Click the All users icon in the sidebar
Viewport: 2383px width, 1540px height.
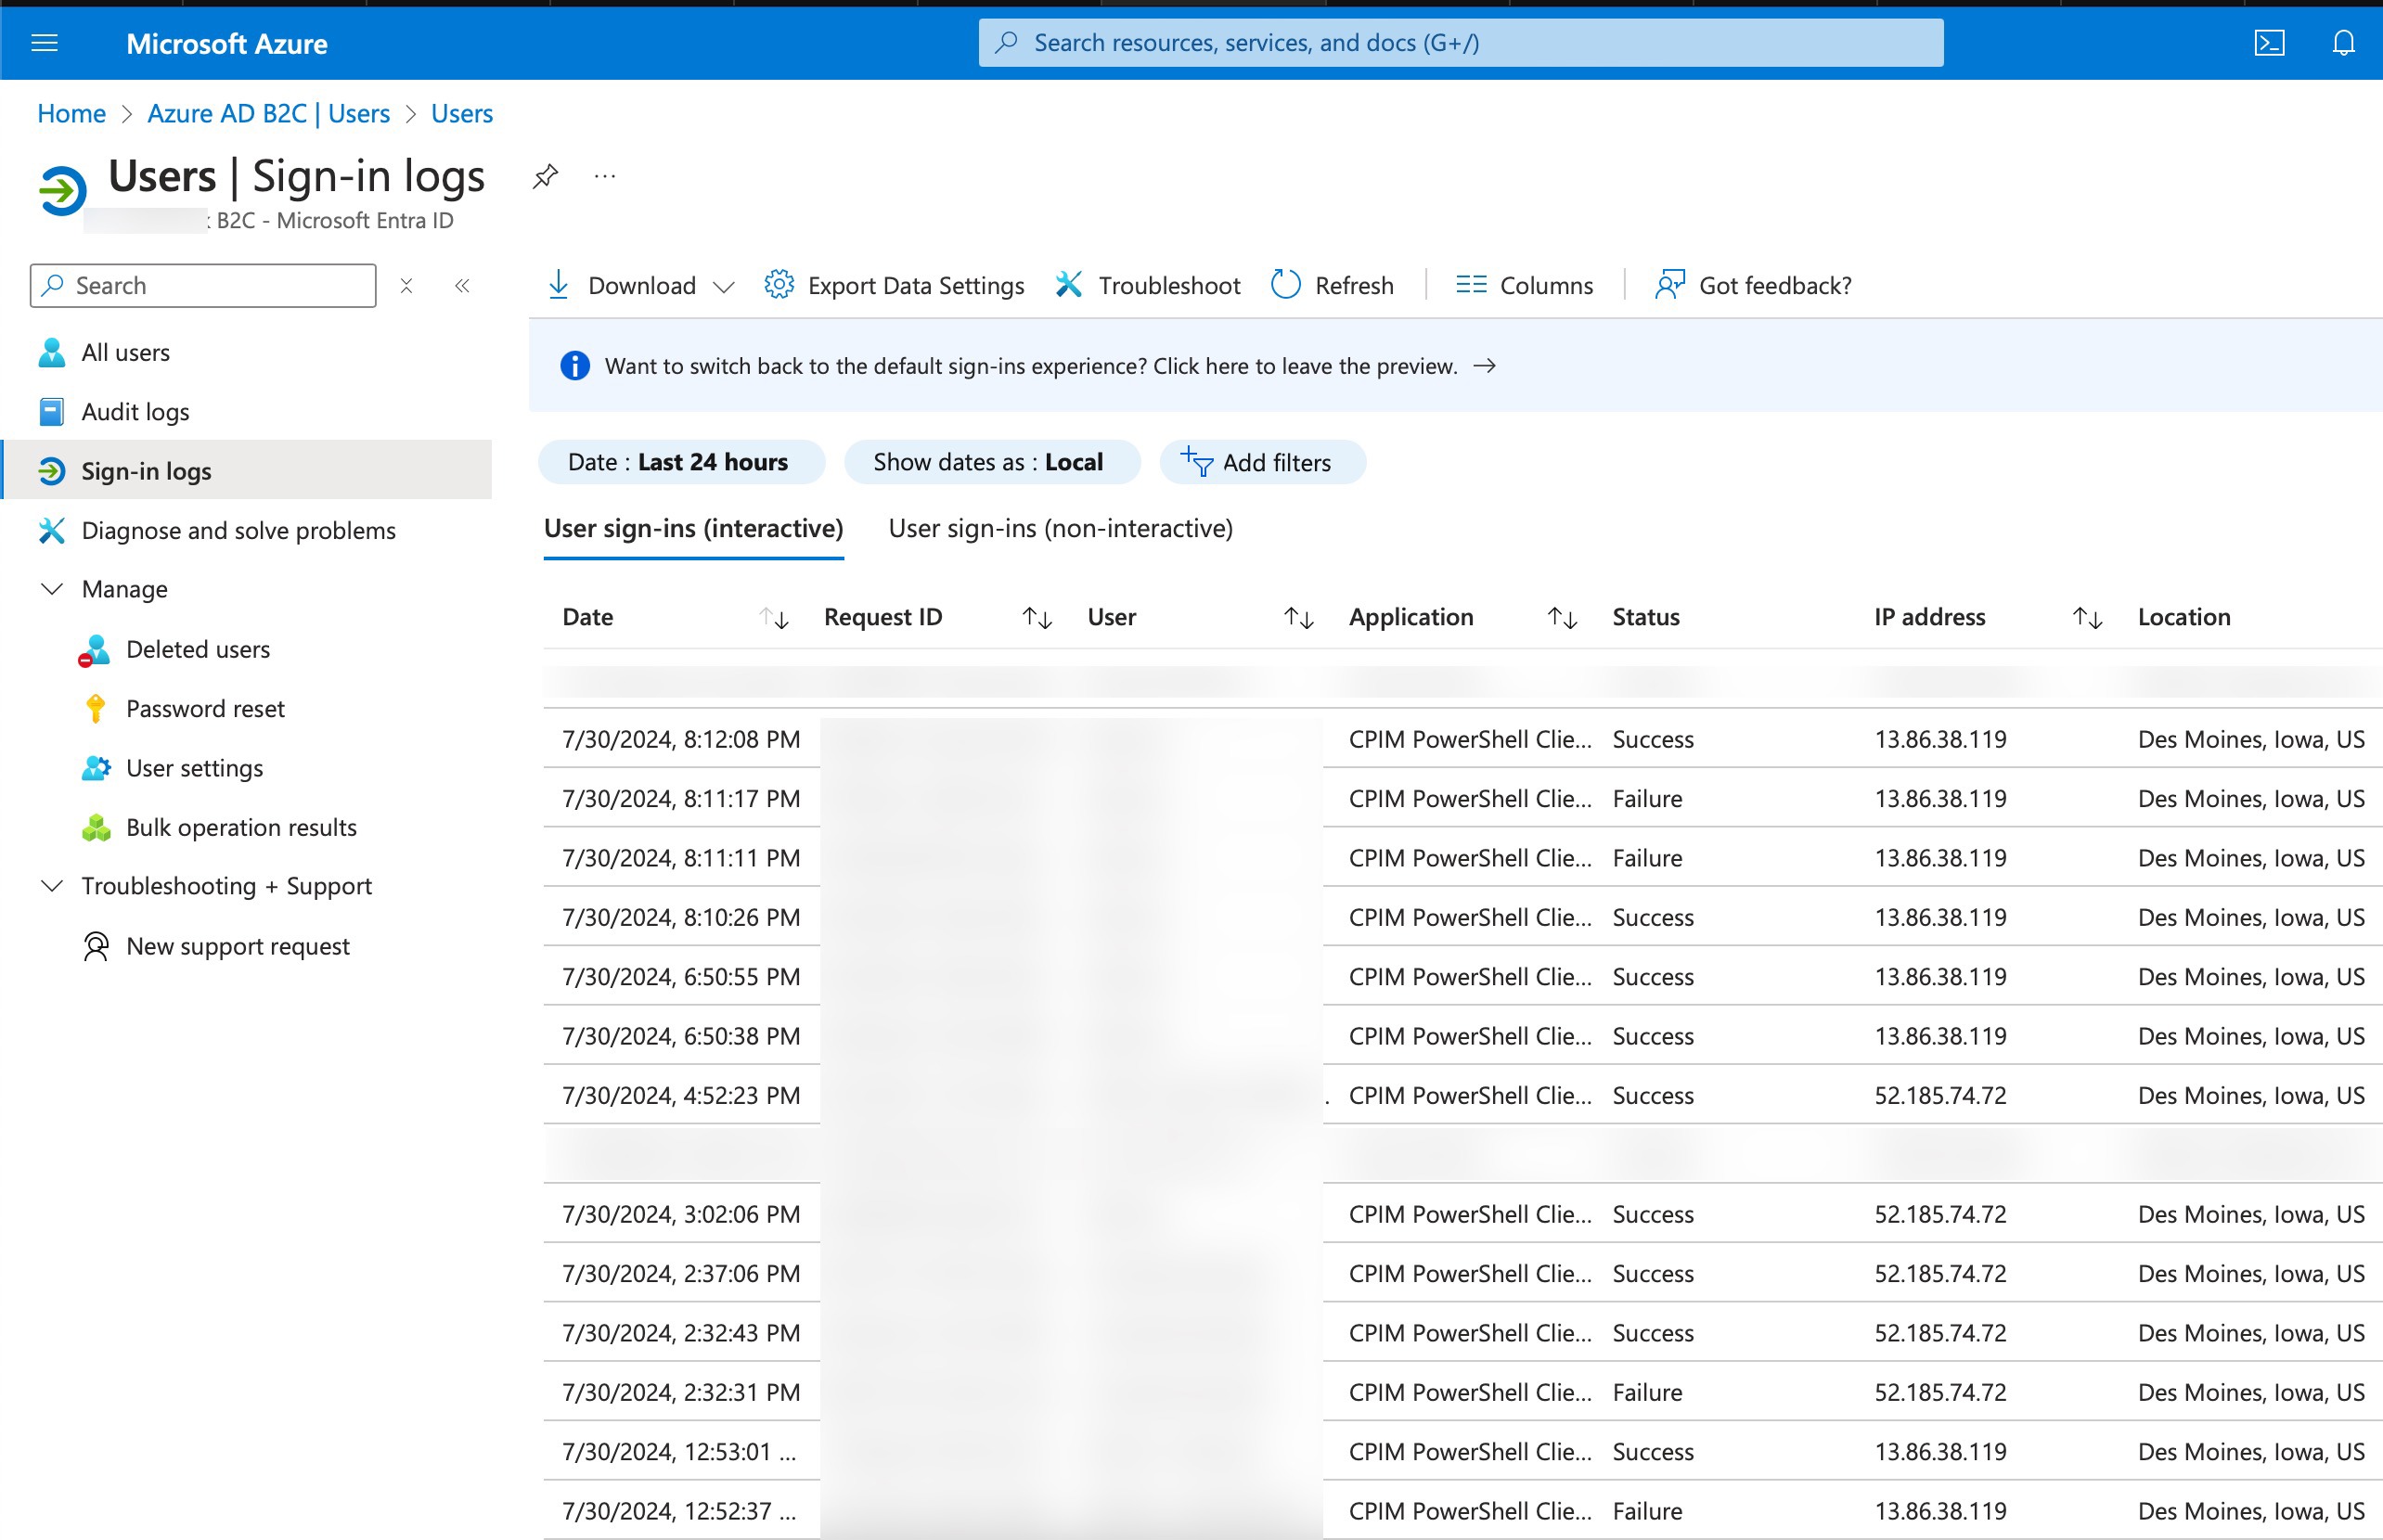(52, 353)
